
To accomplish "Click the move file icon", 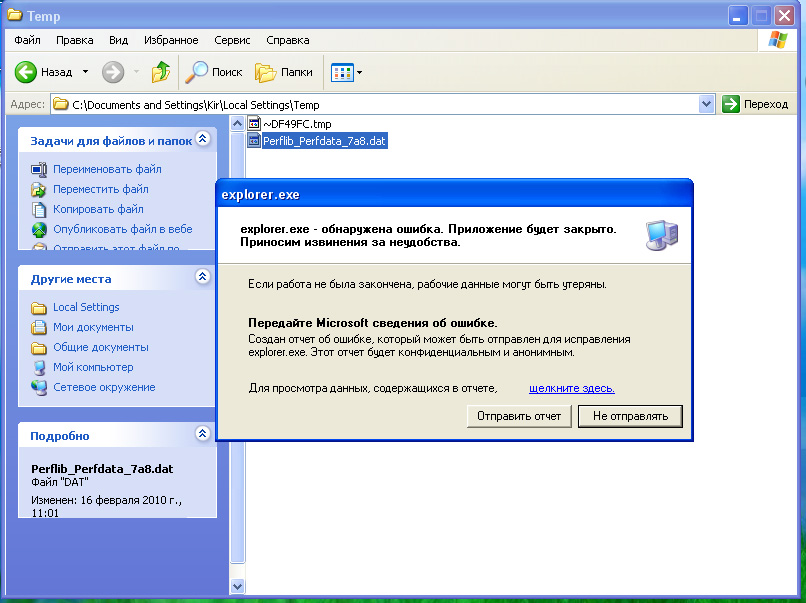I will click(39, 190).
